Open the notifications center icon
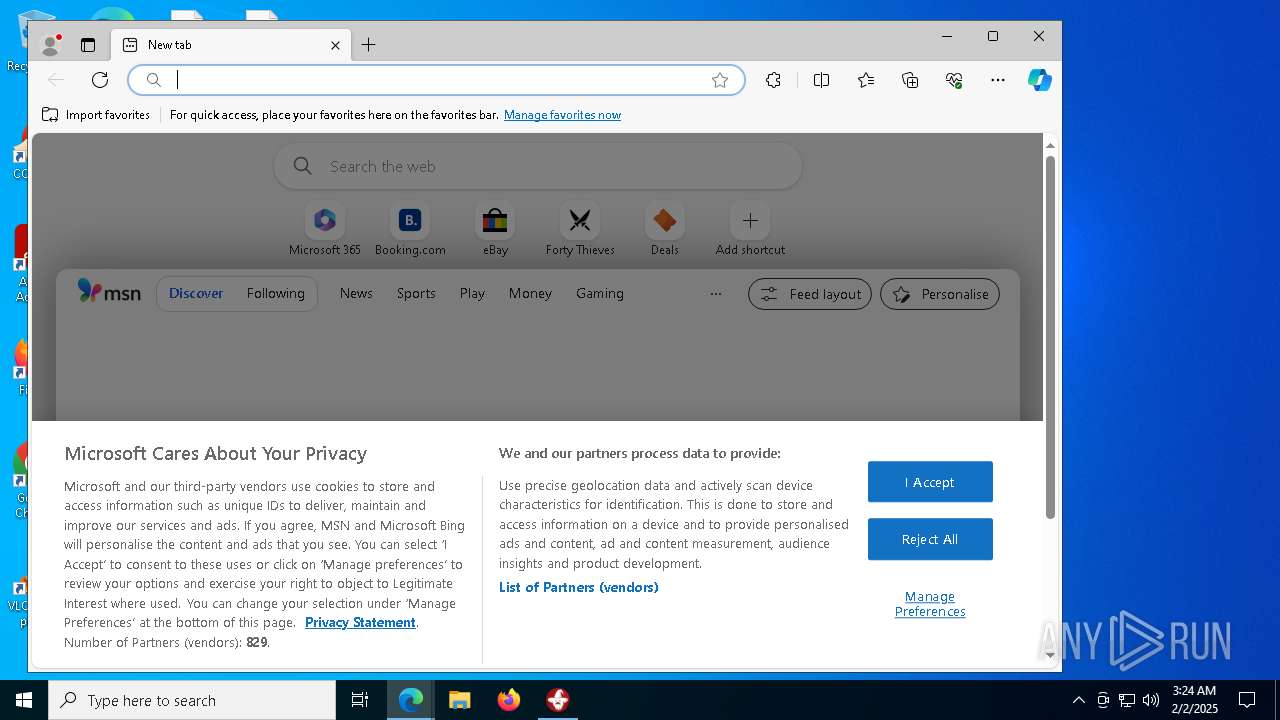This screenshot has height=720, width=1280. tap(1247, 700)
